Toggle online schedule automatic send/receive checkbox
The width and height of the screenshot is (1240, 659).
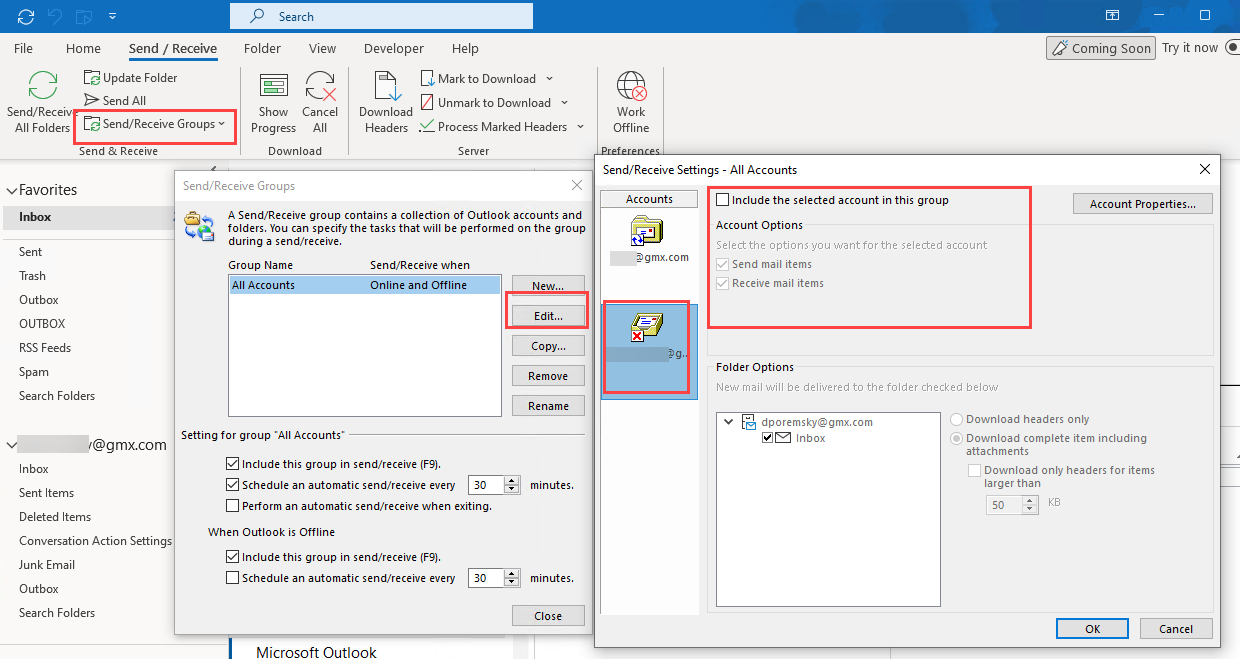[233, 485]
